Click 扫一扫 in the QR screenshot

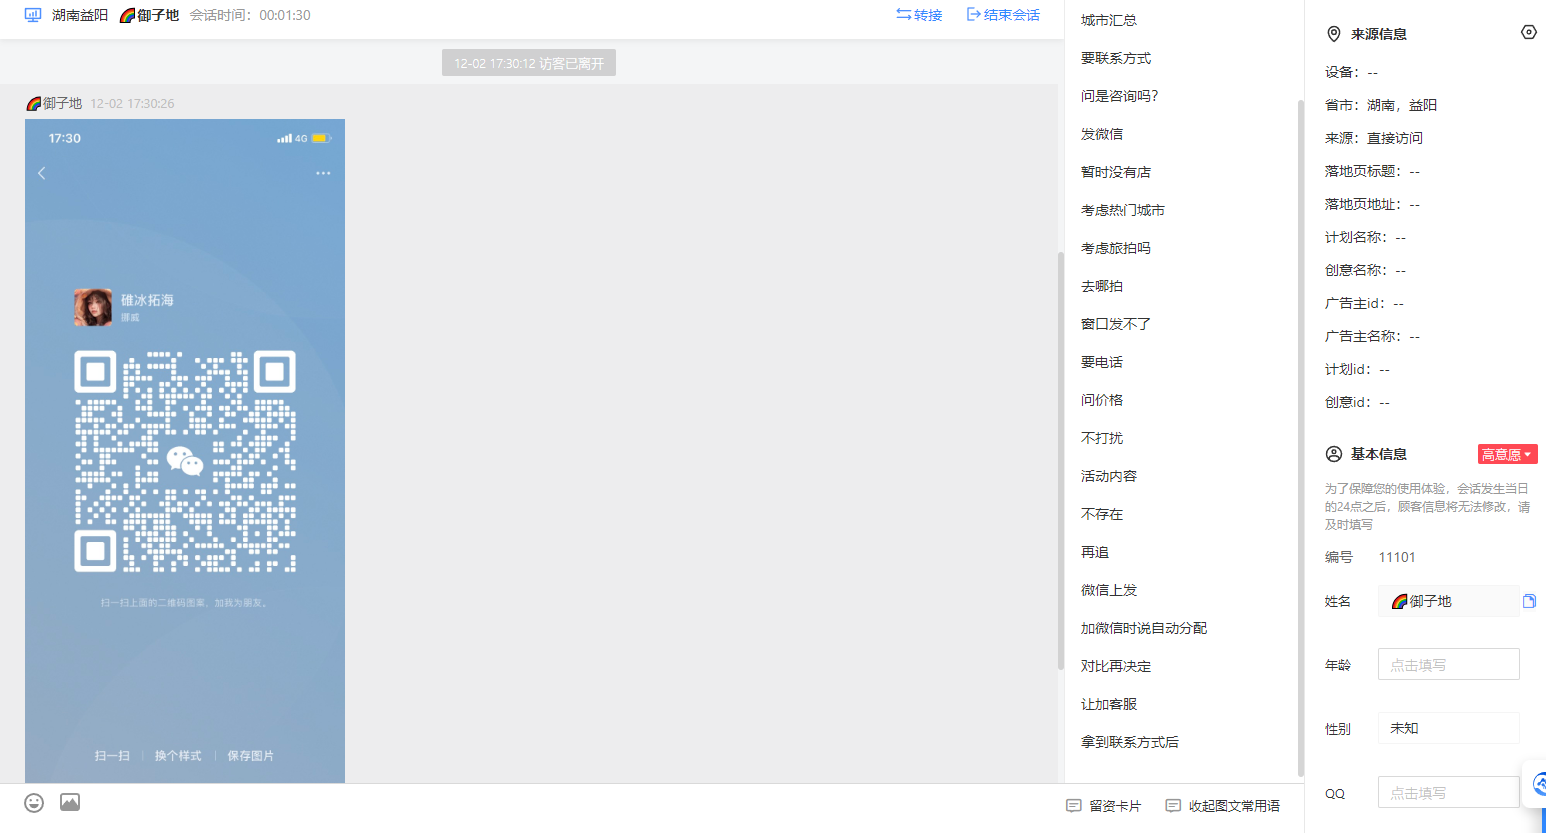tap(112, 756)
